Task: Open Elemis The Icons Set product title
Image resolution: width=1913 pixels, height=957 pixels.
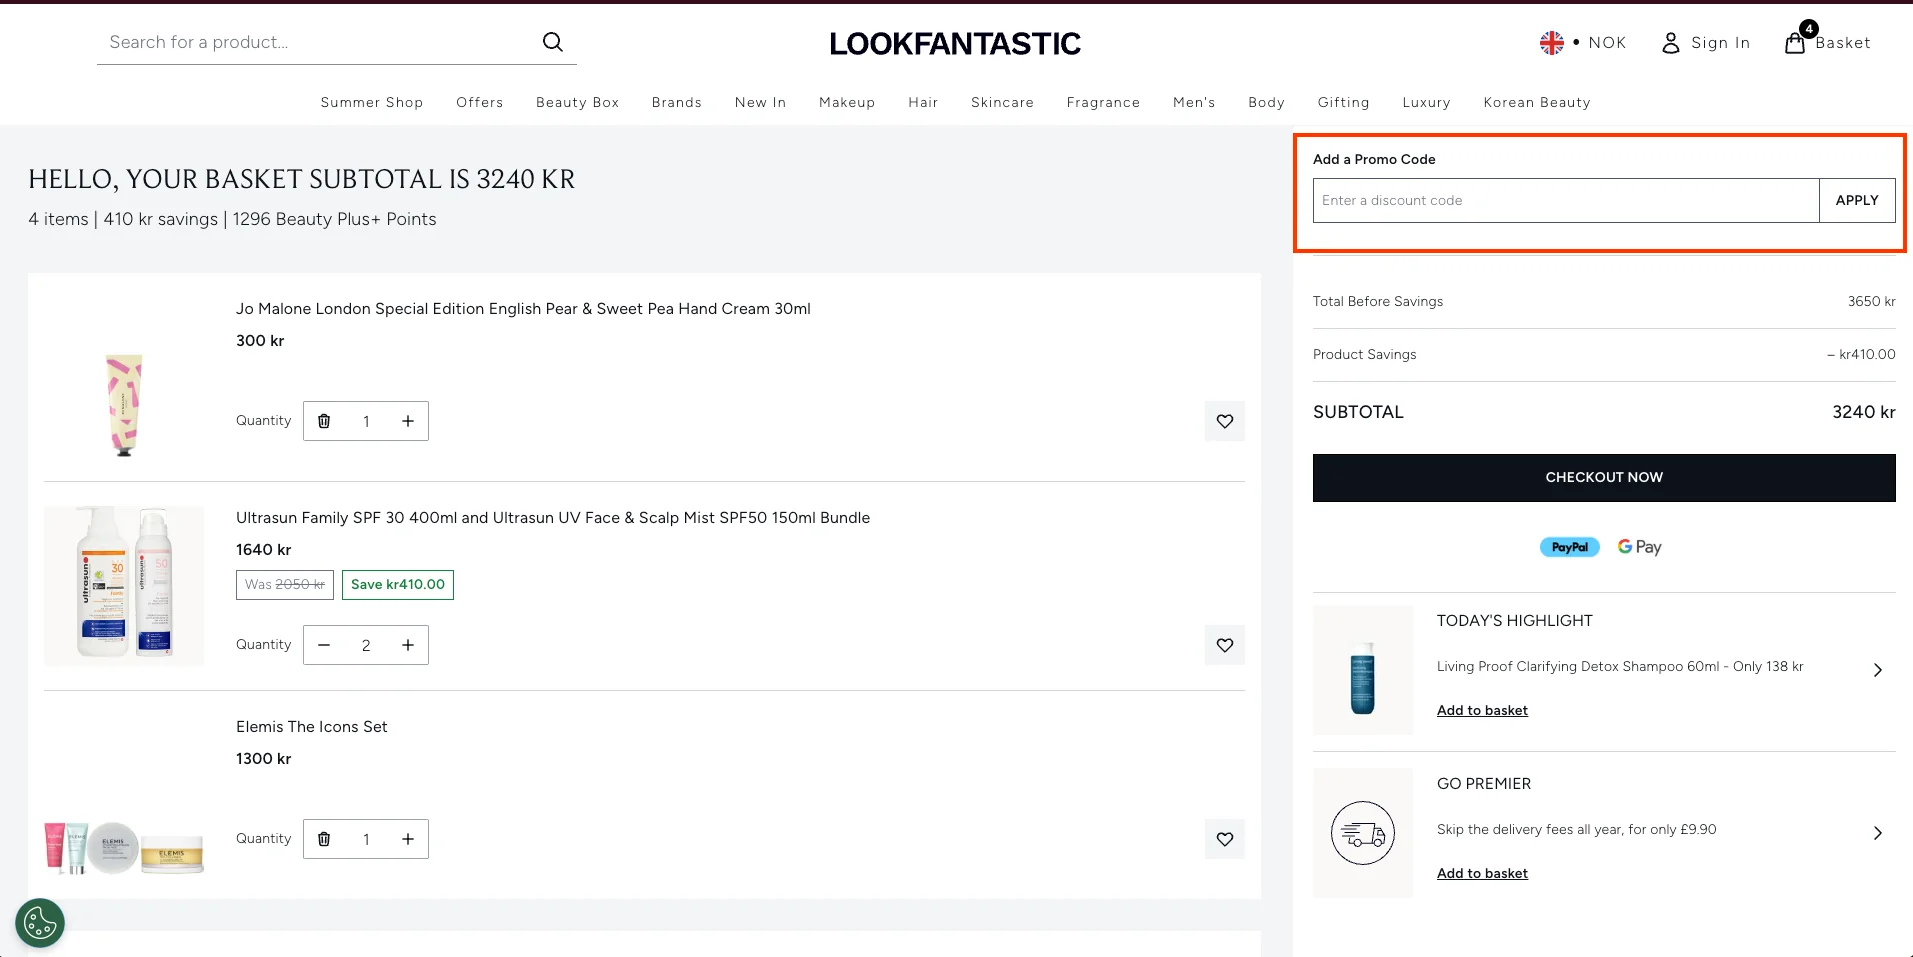Action: click(x=312, y=727)
